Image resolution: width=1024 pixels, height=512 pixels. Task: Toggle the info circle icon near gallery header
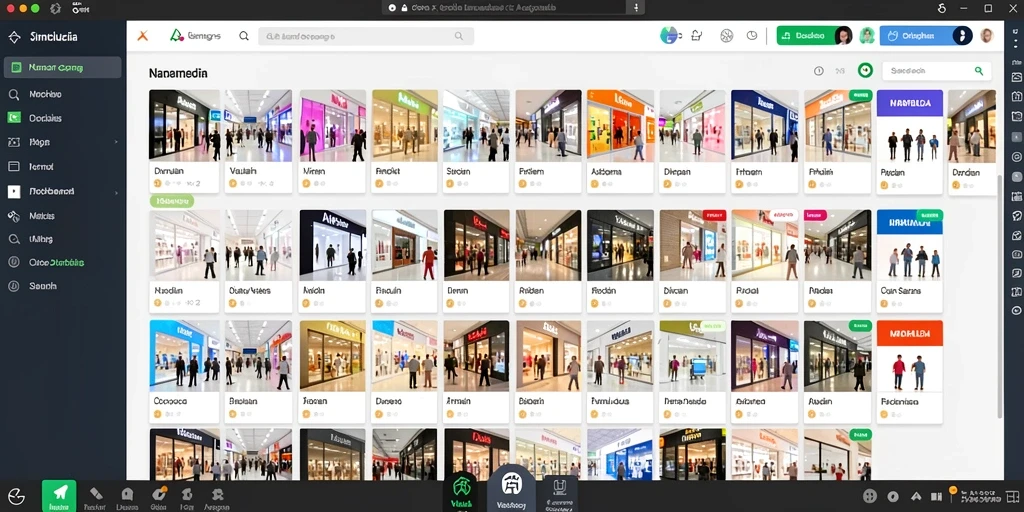click(x=818, y=71)
